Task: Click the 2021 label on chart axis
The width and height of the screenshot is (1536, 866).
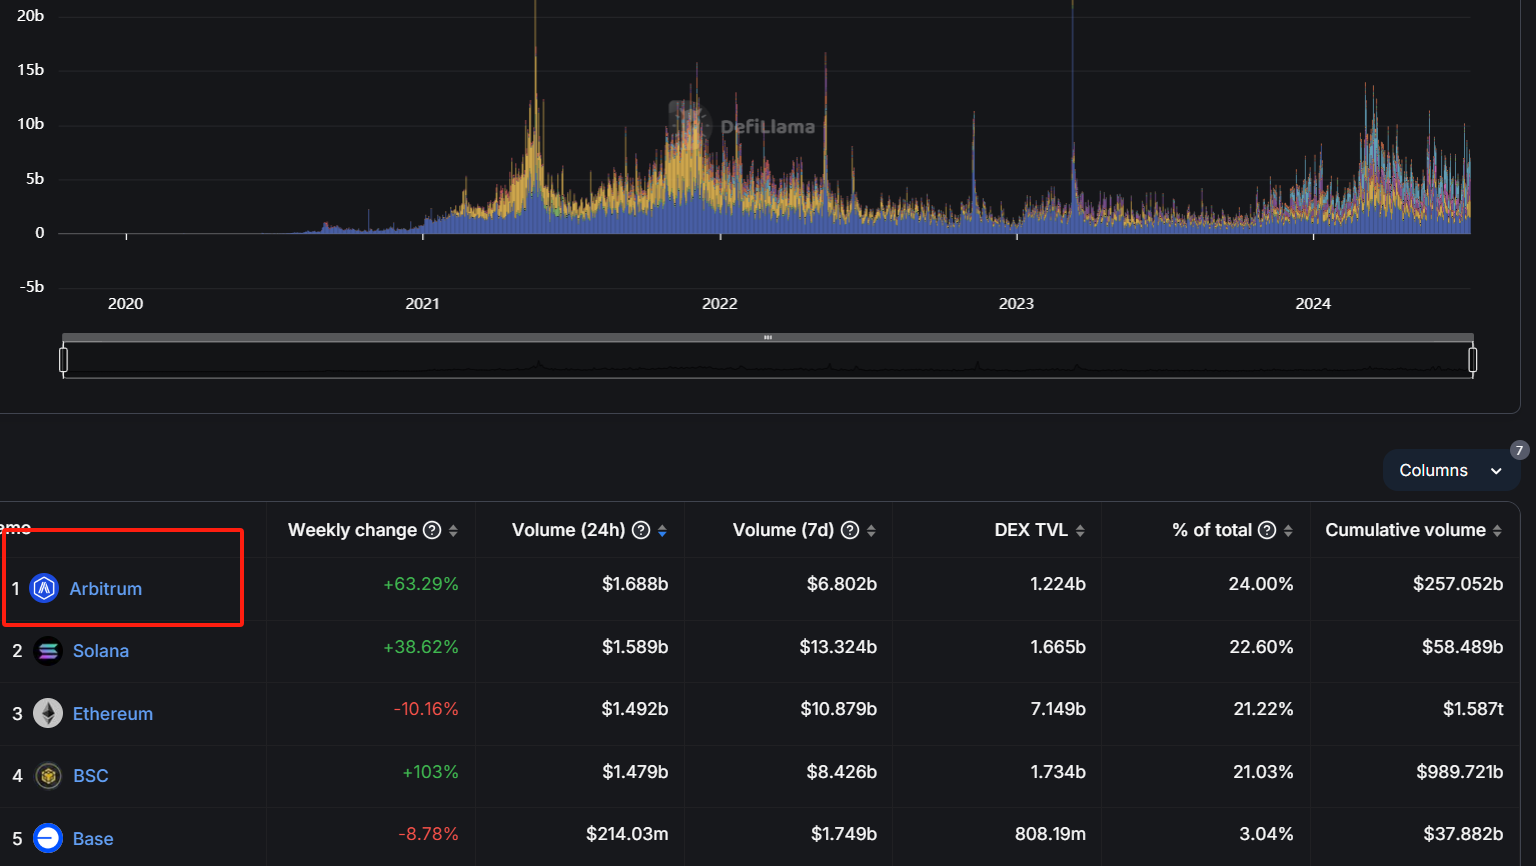Action: pyautogui.click(x=422, y=304)
